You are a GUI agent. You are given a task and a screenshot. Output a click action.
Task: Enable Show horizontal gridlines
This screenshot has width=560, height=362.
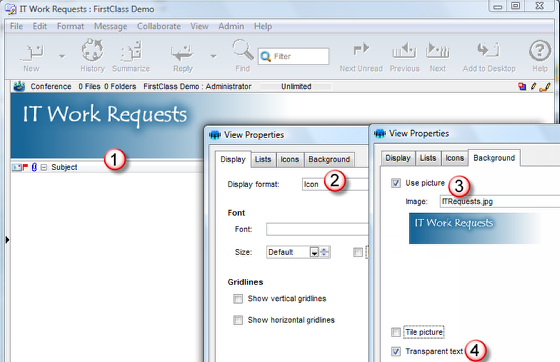238,320
